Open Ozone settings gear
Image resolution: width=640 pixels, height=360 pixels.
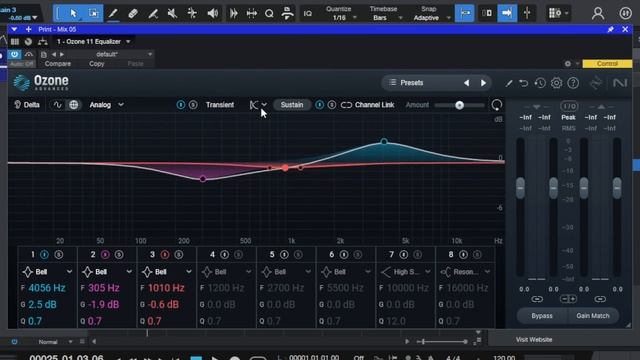coord(556,83)
